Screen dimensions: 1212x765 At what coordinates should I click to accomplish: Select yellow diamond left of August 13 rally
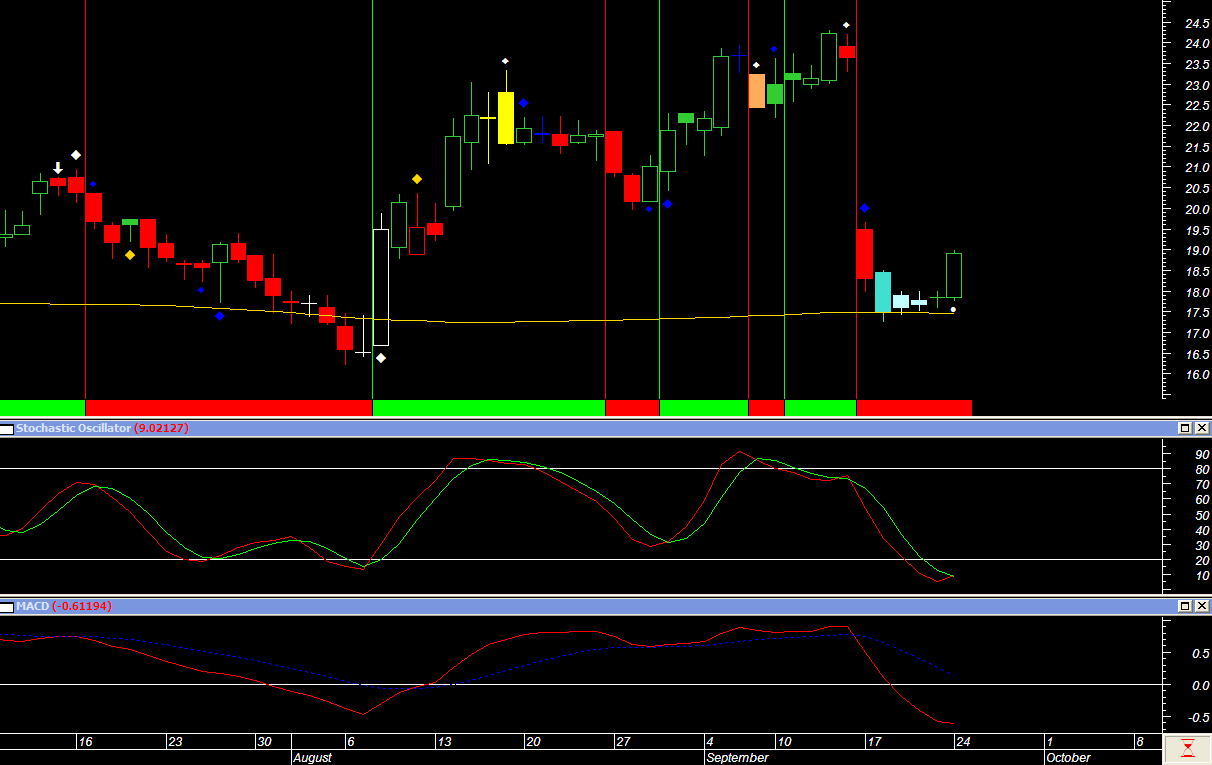[x=417, y=179]
